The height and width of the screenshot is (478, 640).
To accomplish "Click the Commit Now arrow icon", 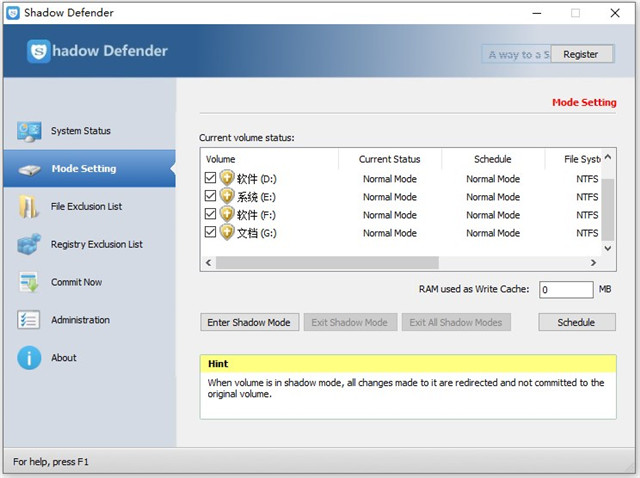I will pos(29,282).
